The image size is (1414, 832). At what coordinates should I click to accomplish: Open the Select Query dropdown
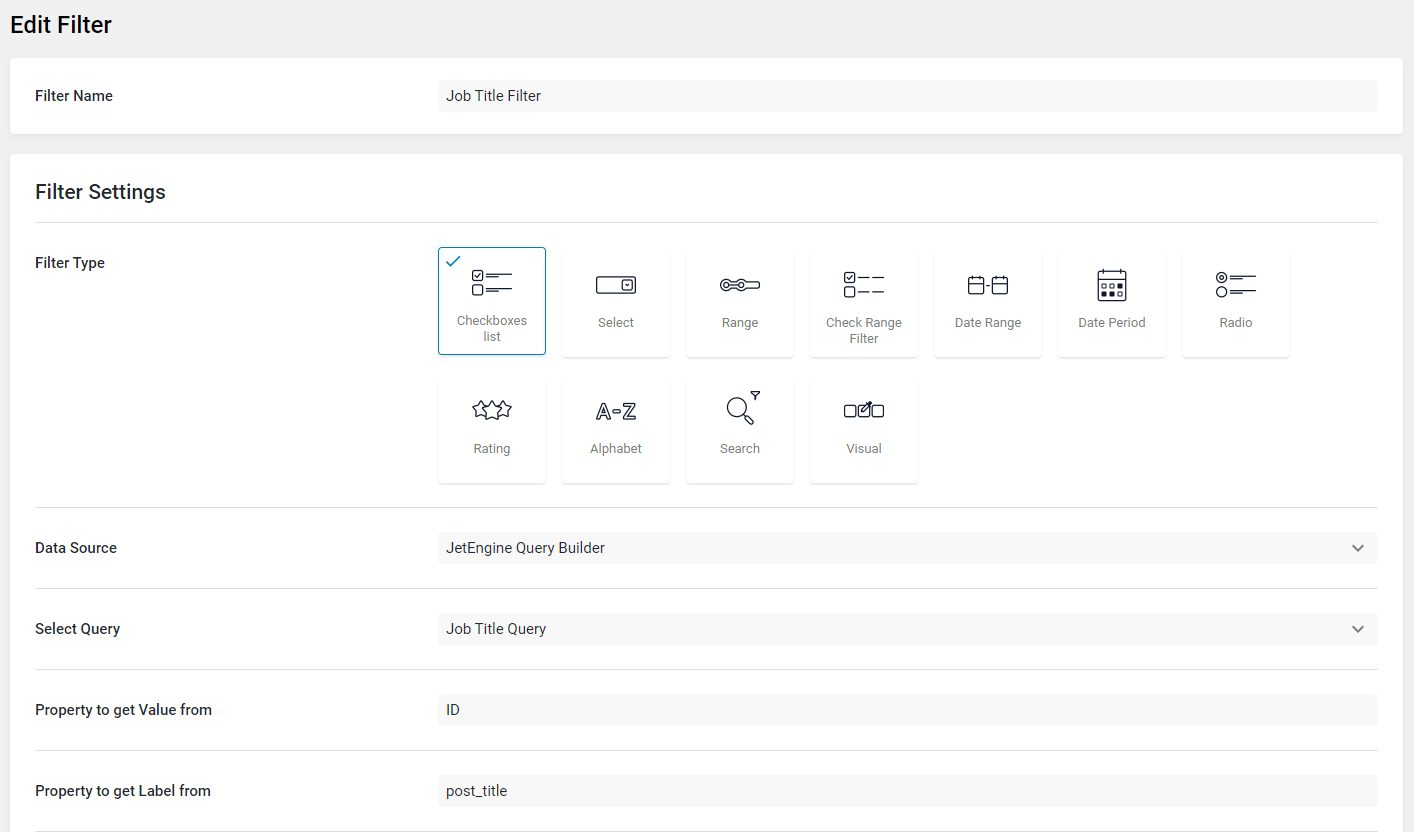point(908,629)
